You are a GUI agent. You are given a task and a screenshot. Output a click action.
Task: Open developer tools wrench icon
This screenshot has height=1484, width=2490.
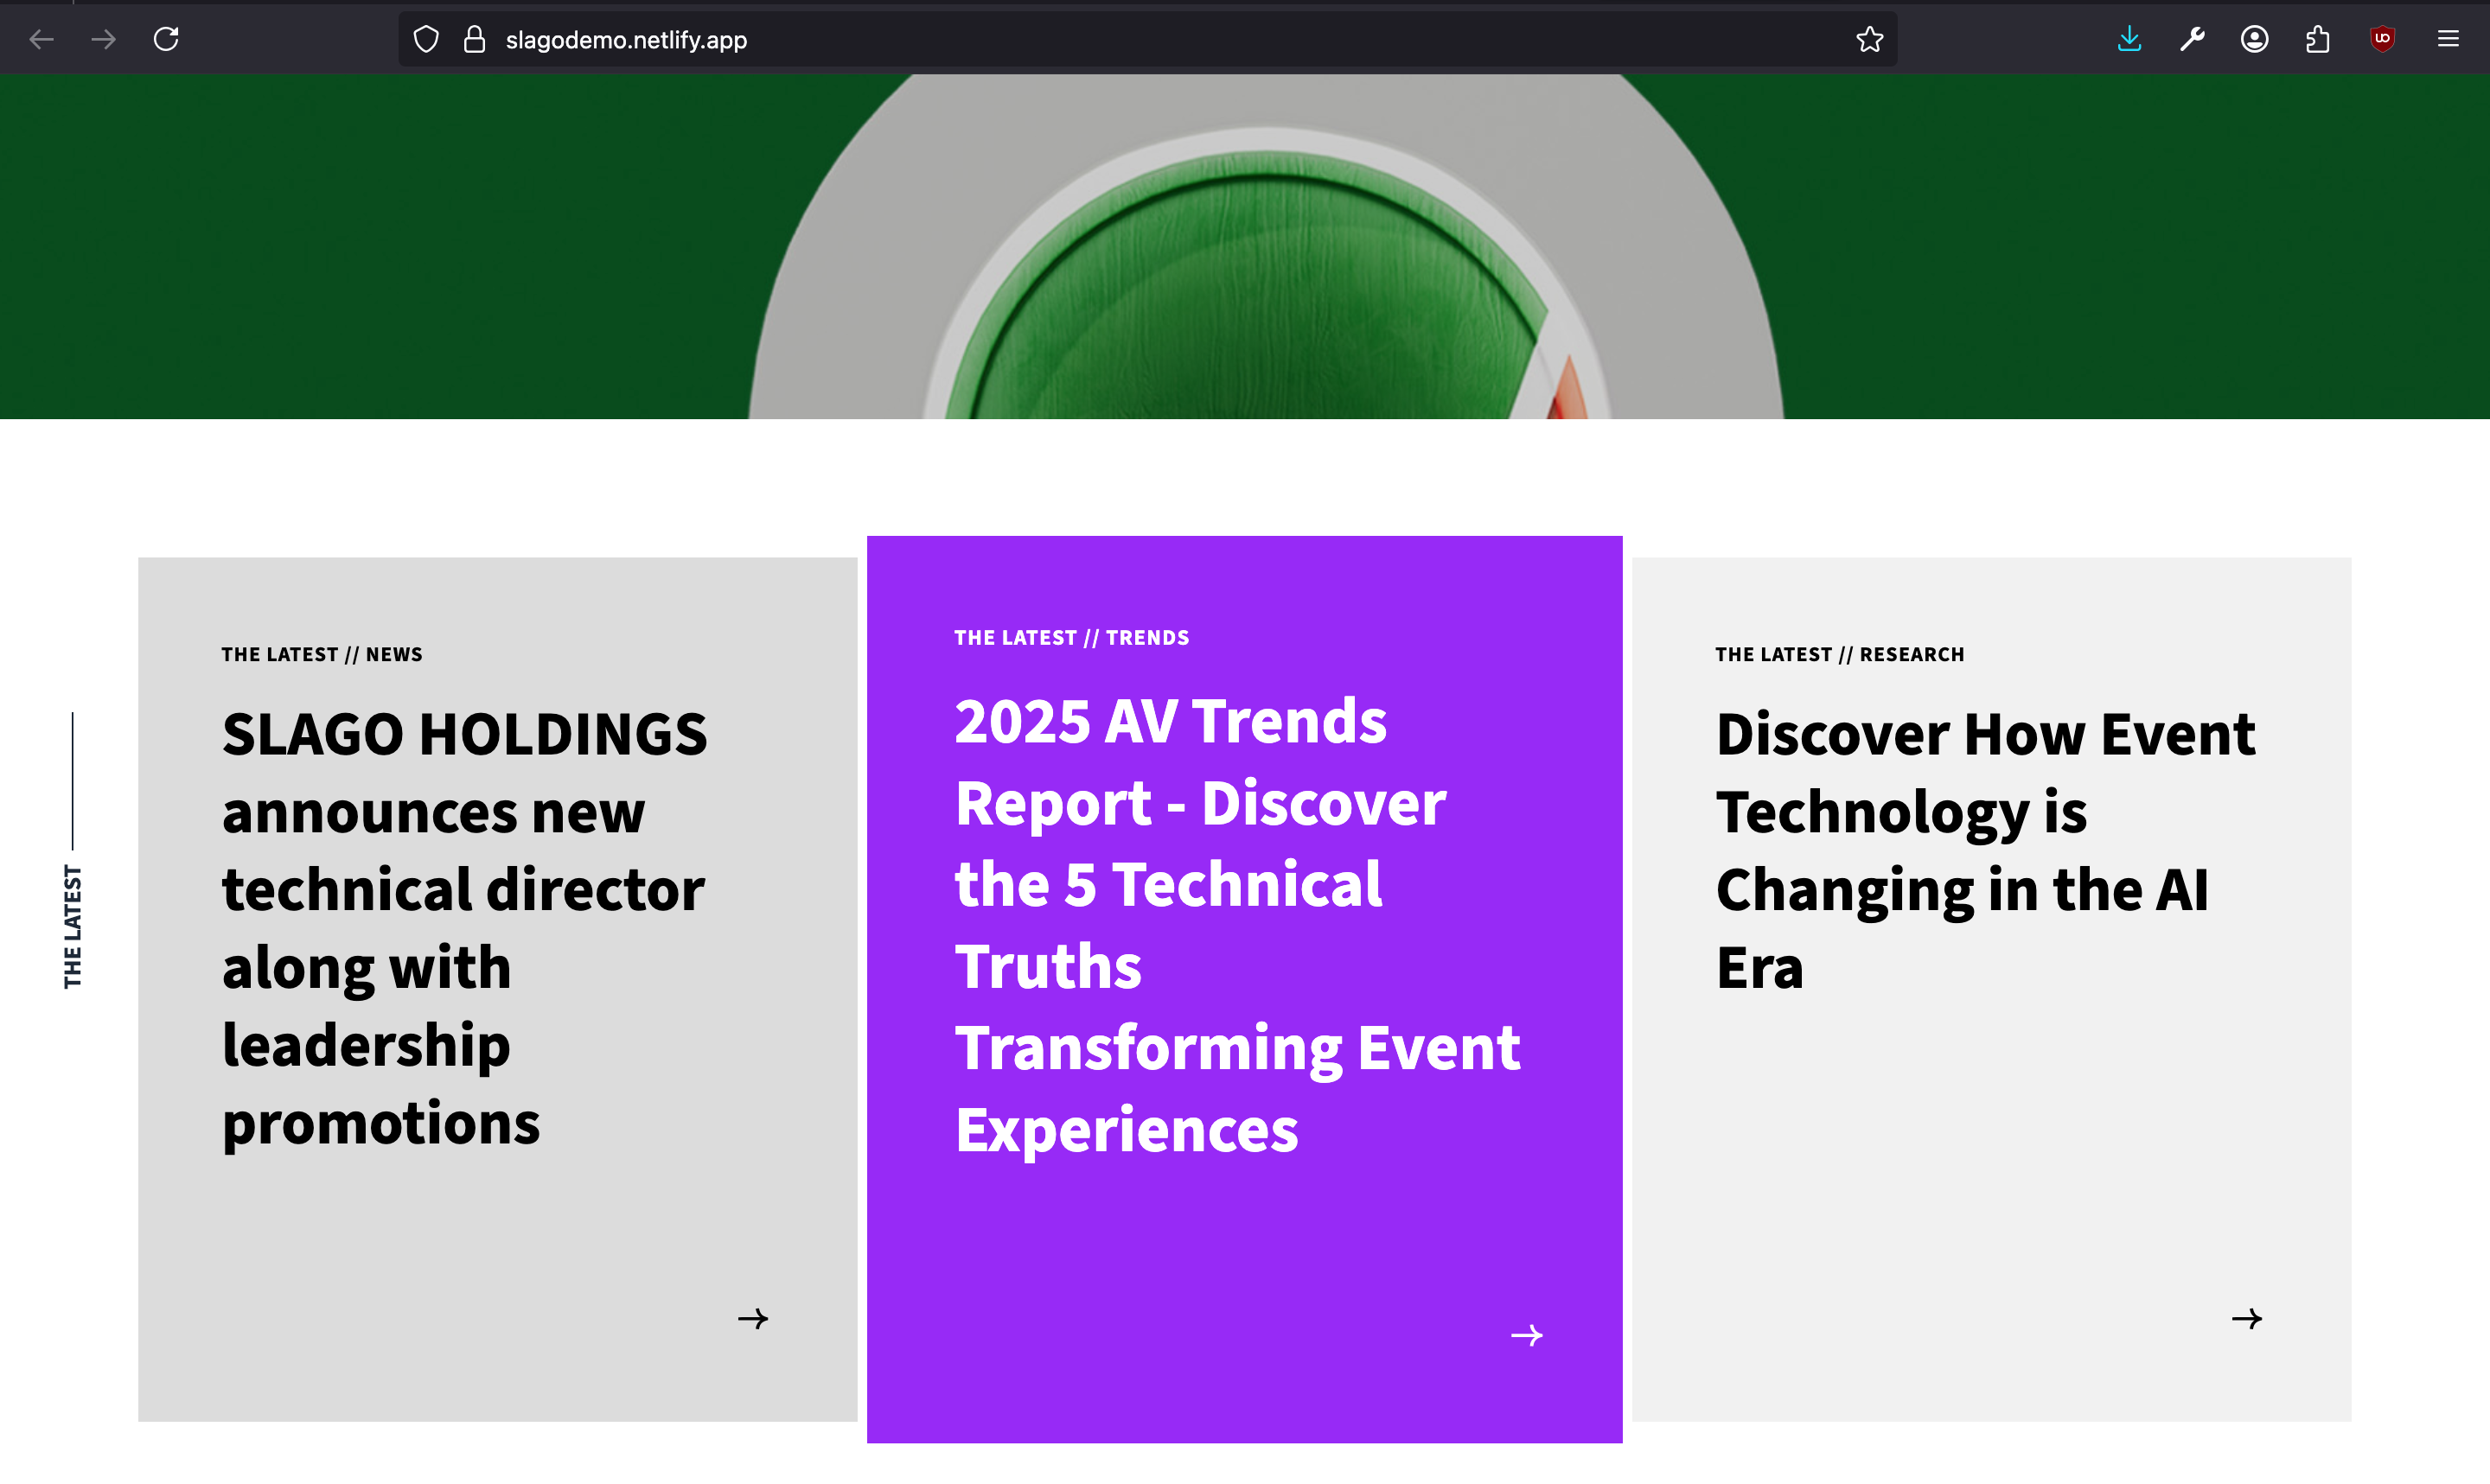point(2192,40)
